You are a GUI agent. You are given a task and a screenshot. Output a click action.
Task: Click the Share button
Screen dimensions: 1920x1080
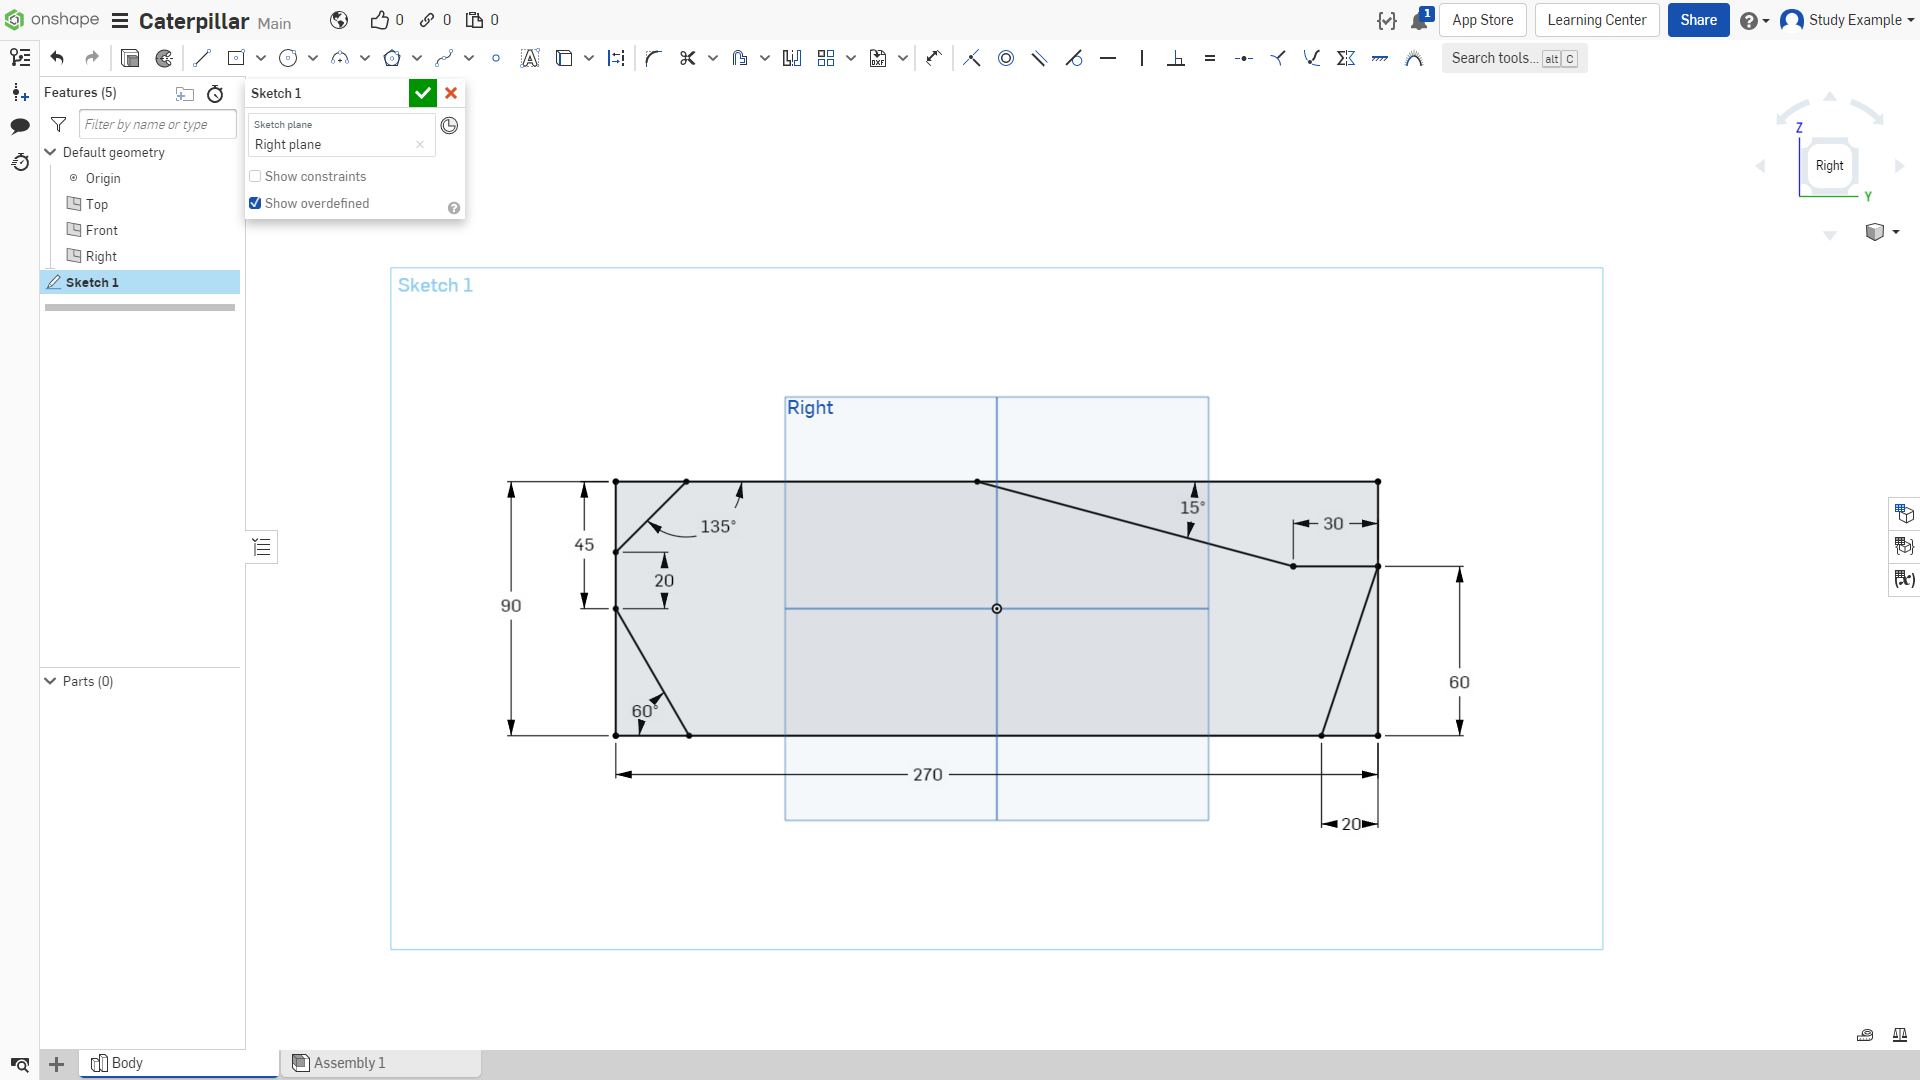(1698, 20)
